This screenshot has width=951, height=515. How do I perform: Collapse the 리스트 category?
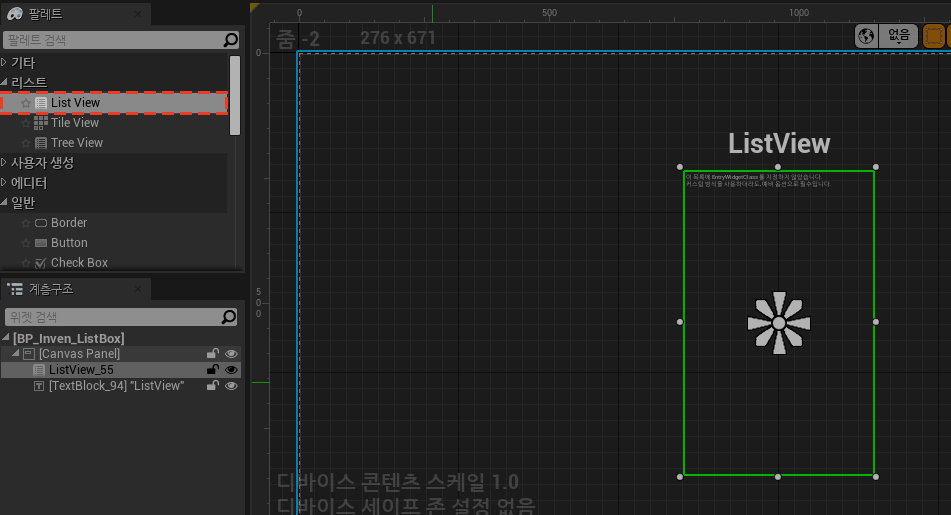click(4, 82)
